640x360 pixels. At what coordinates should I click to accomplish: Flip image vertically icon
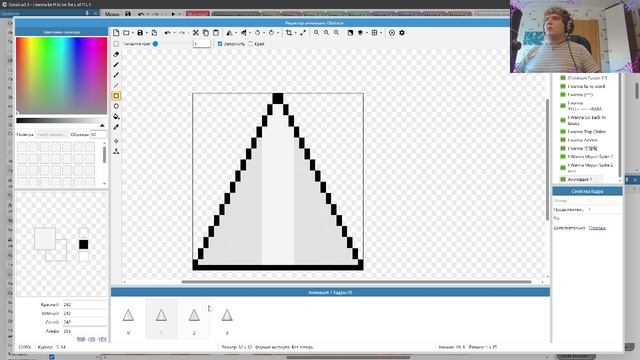(243, 33)
